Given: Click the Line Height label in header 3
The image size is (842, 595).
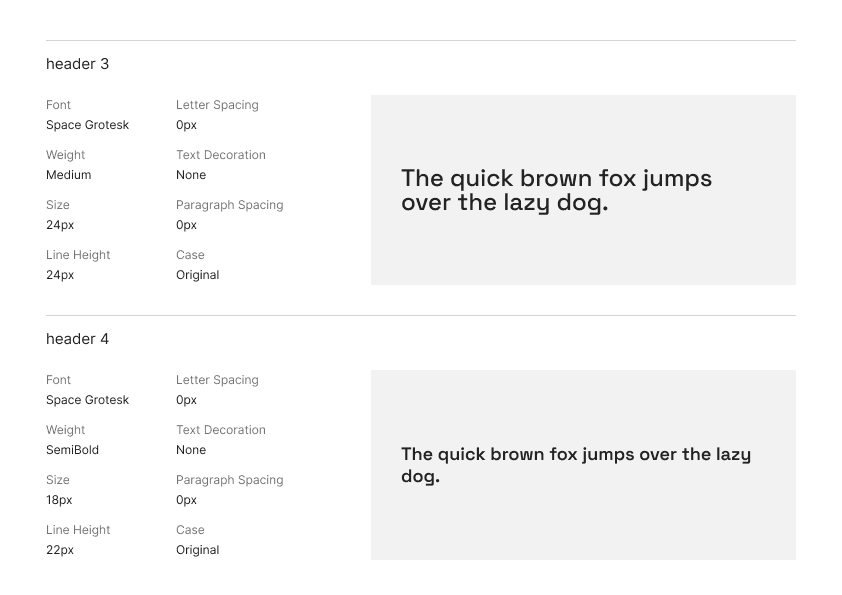Looking at the screenshot, I should coord(78,255).
